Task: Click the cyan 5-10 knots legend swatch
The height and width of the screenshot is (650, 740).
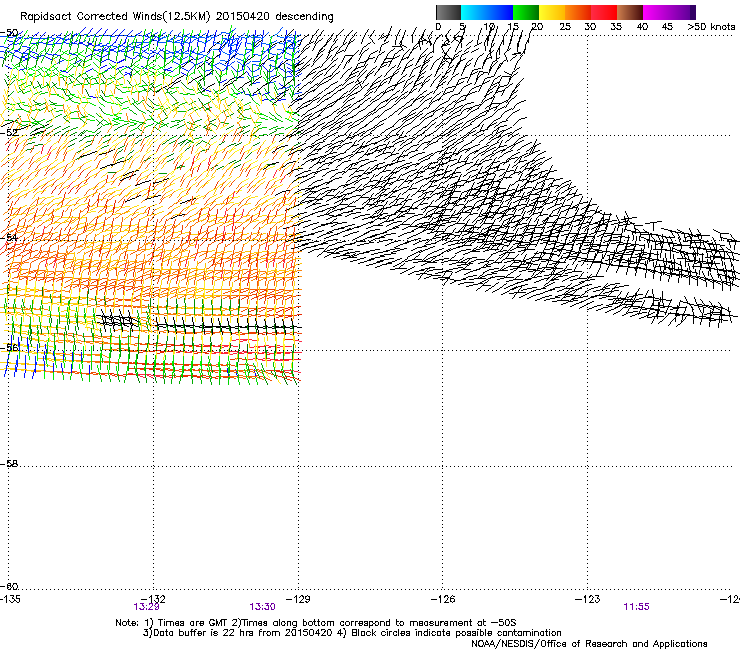Action: click(x=474, y=12)
